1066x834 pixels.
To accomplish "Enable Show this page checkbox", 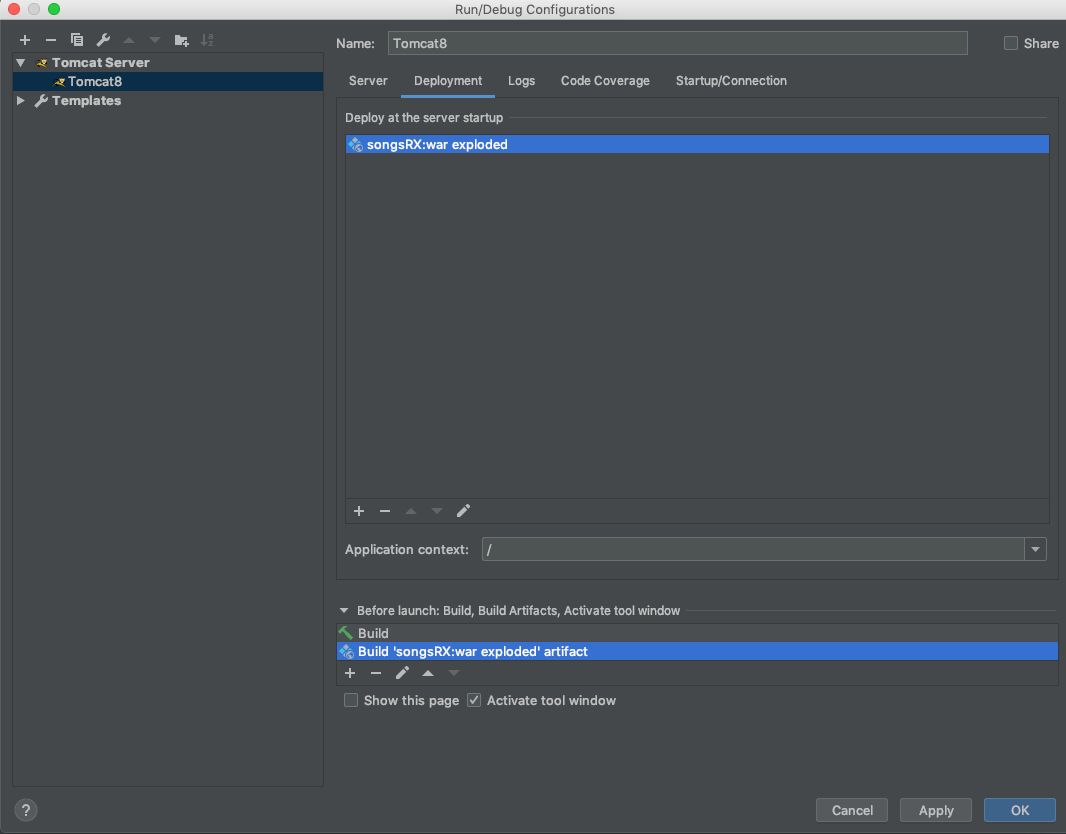I will pos(351,700).
